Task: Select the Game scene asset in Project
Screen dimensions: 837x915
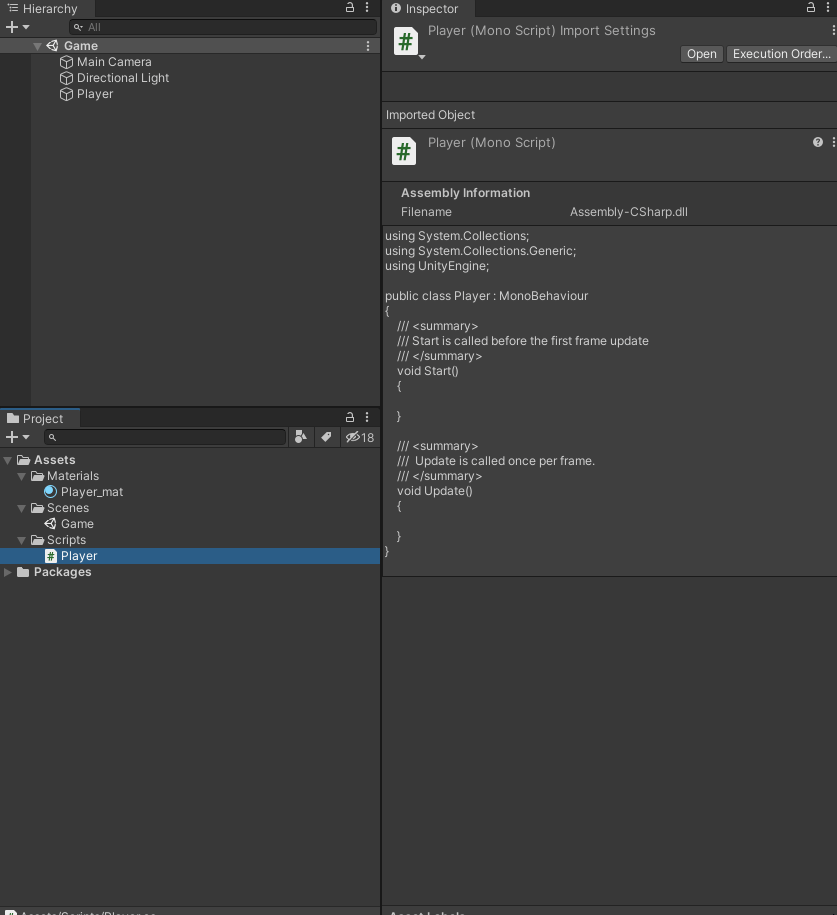Action: click(77, 524)
